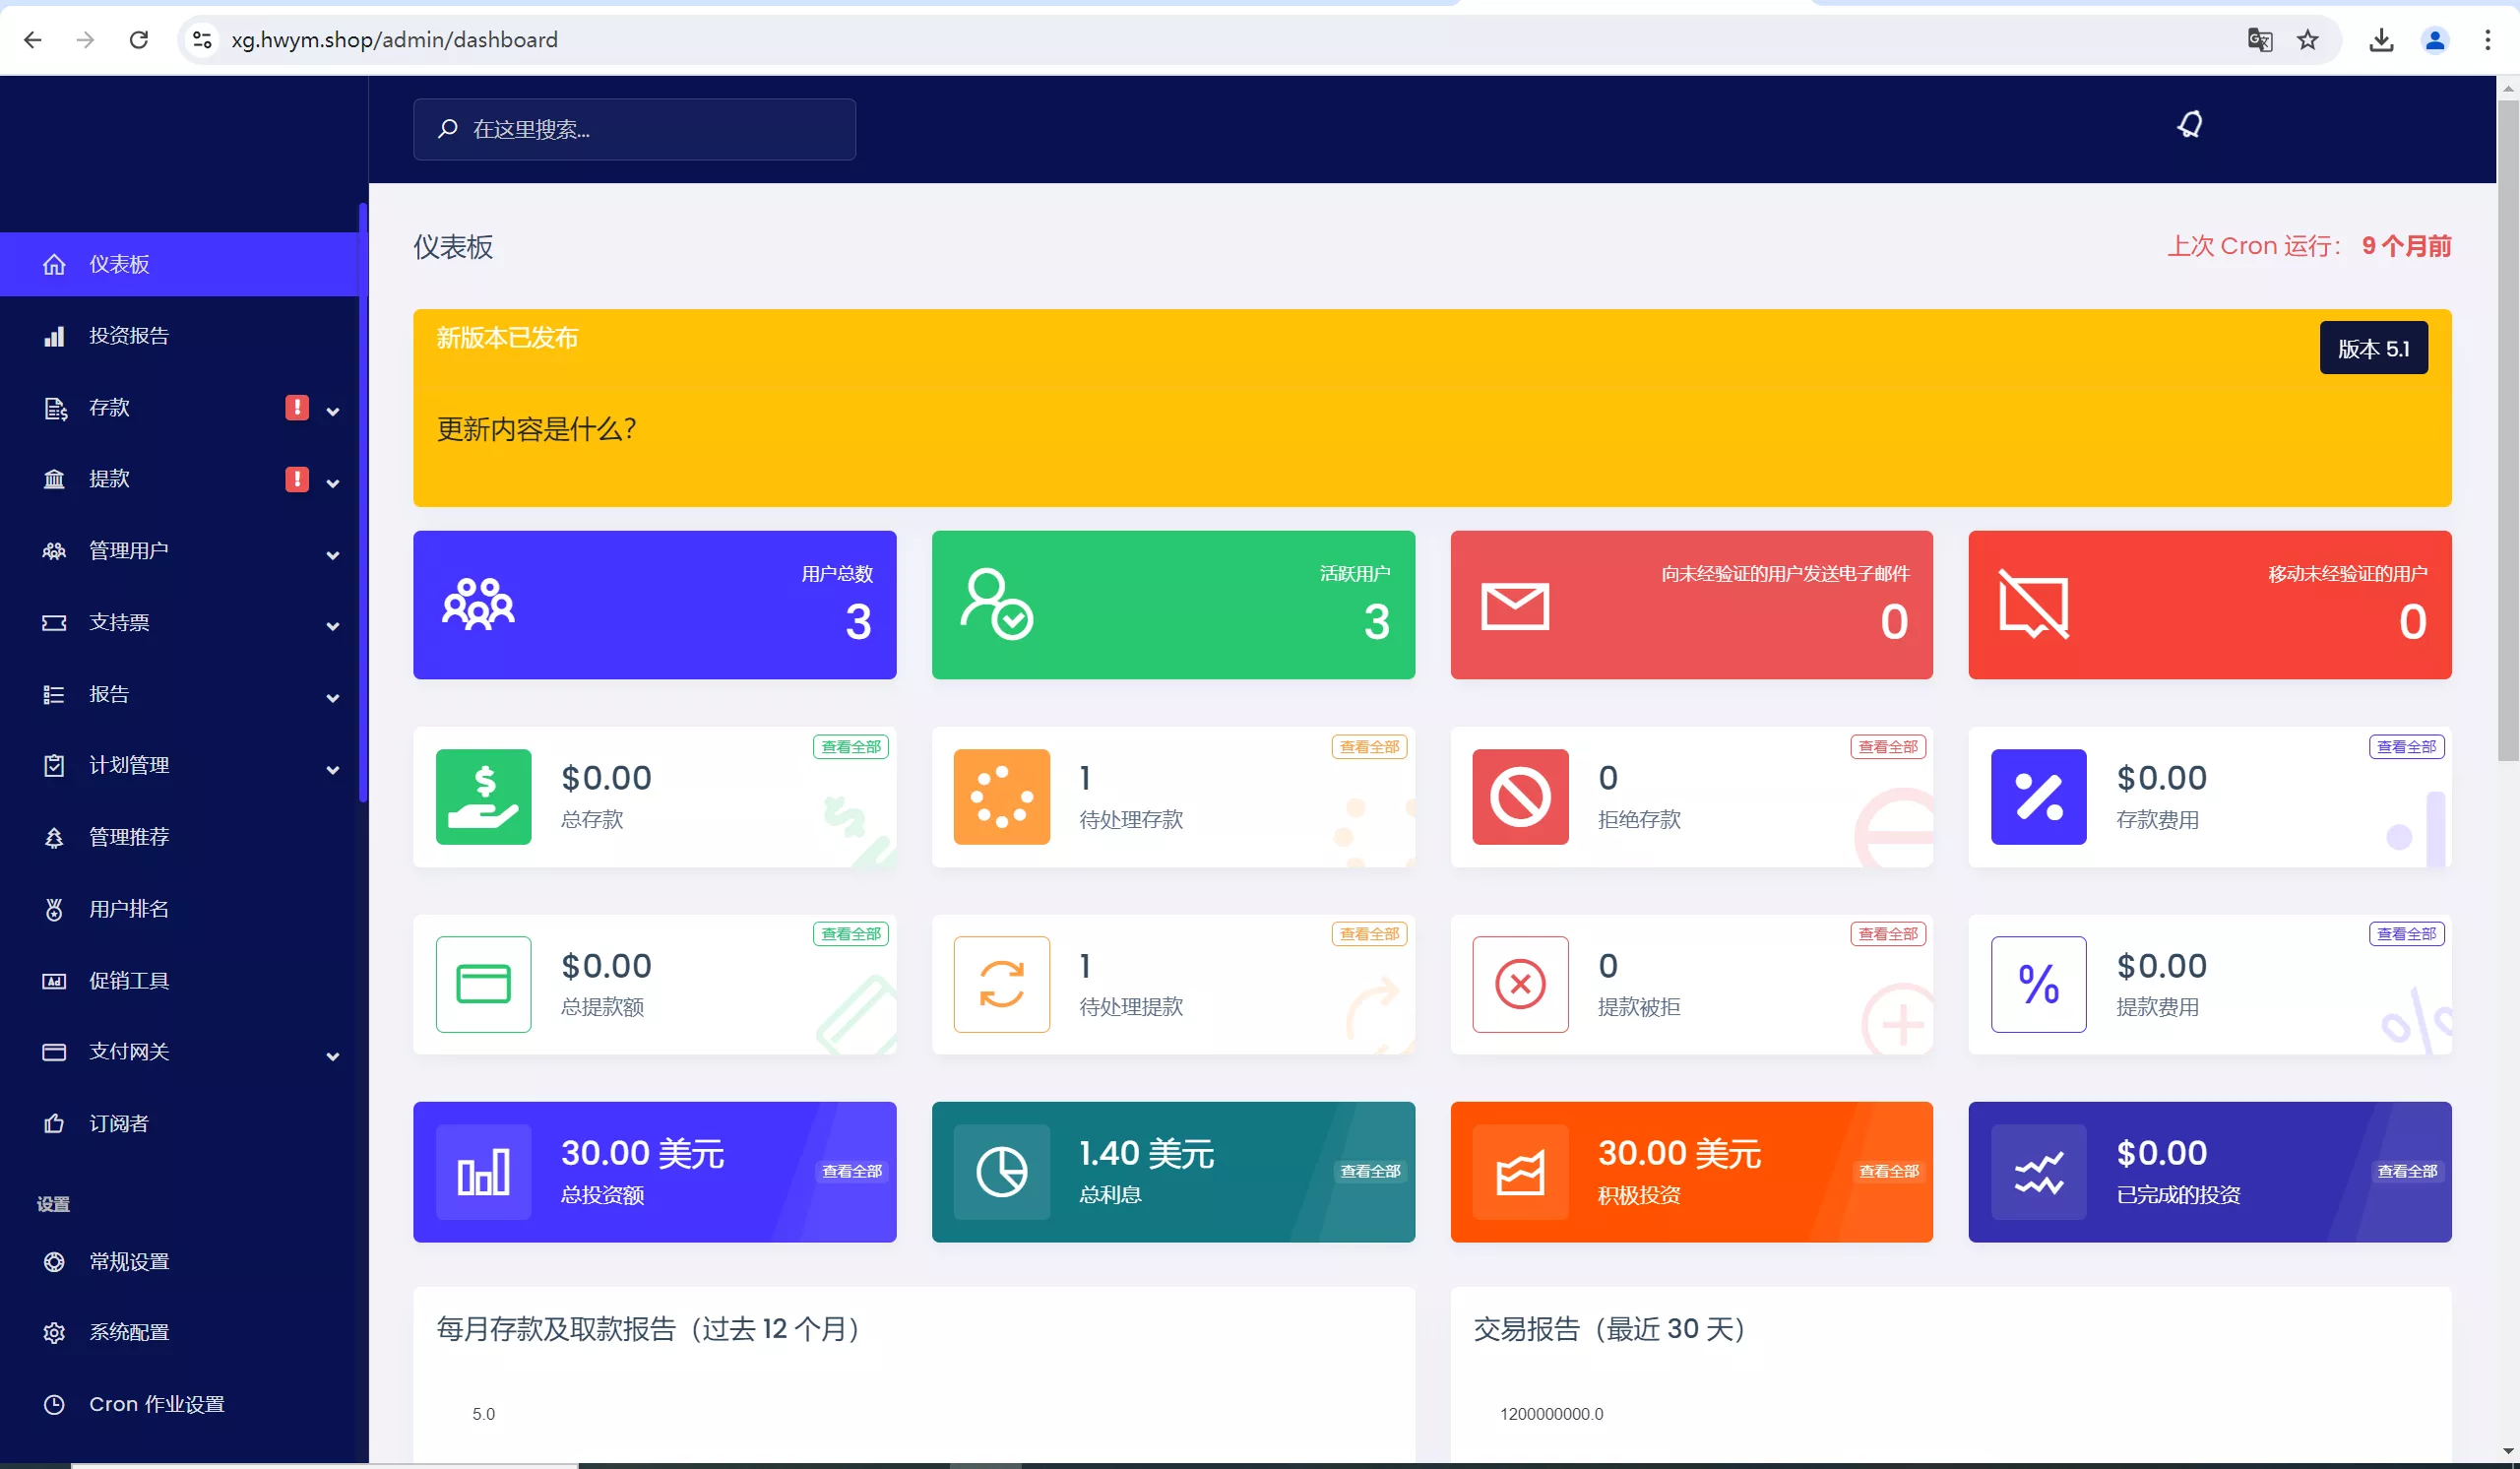This screenshot has height=1469, width=2520.
Task: Click the page's vertical scrollbar thumb
Action: point(2507,430)
